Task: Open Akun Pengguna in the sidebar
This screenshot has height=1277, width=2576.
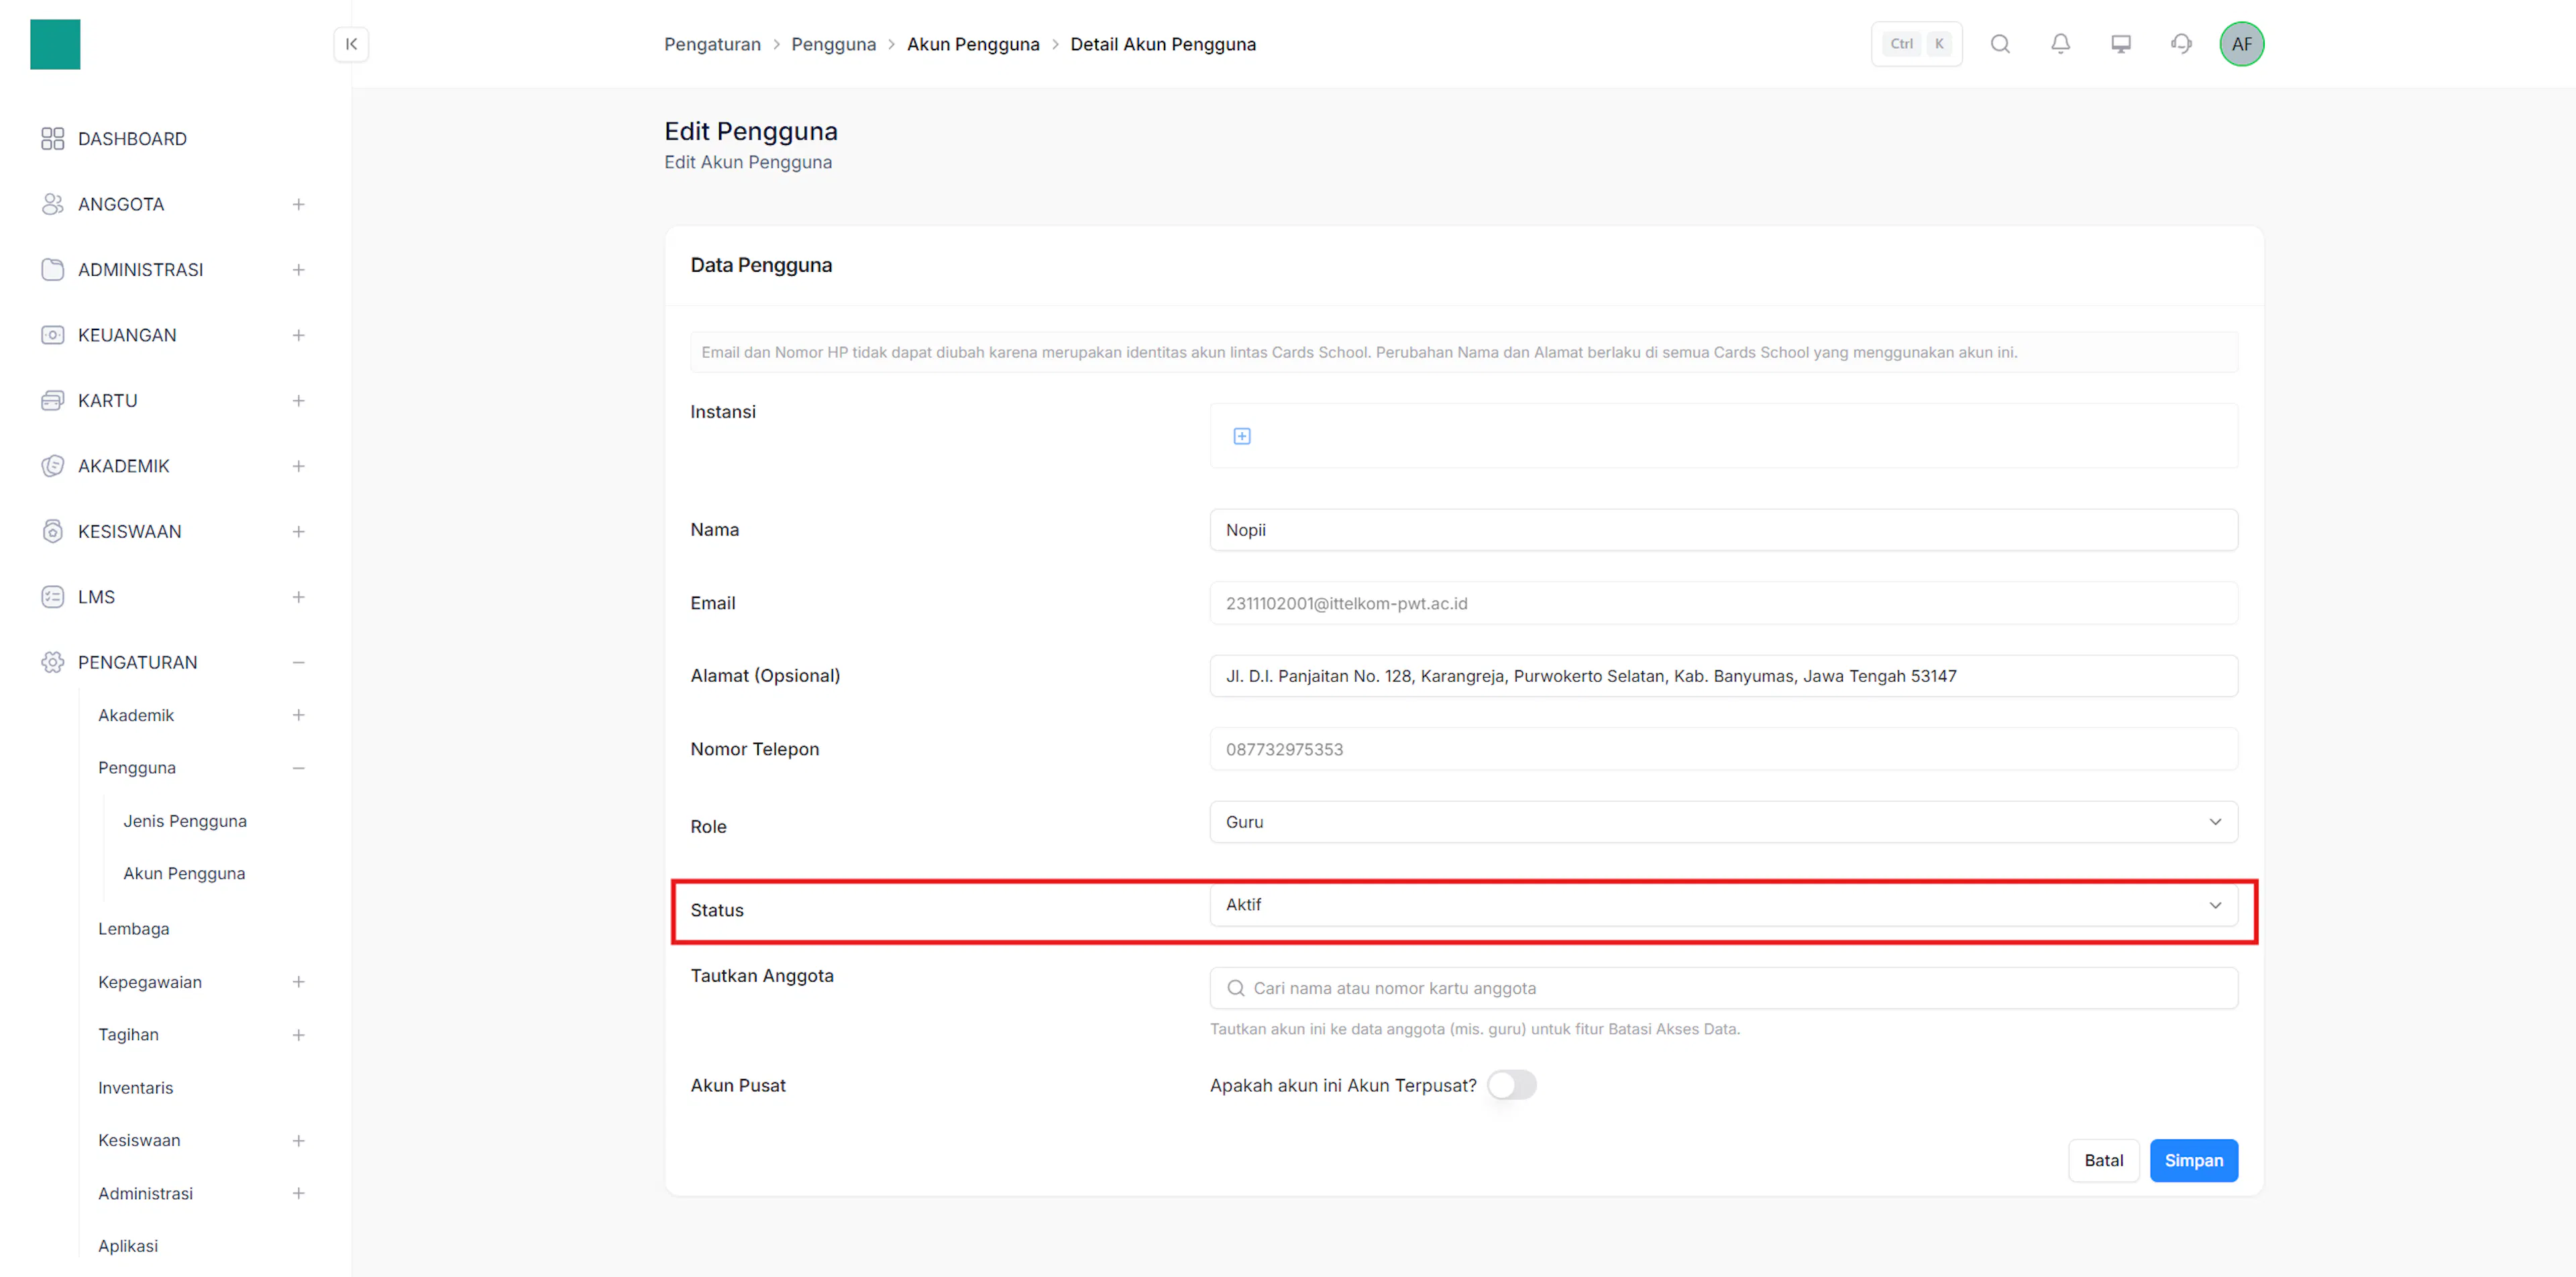Action: [x=184, y=873]
